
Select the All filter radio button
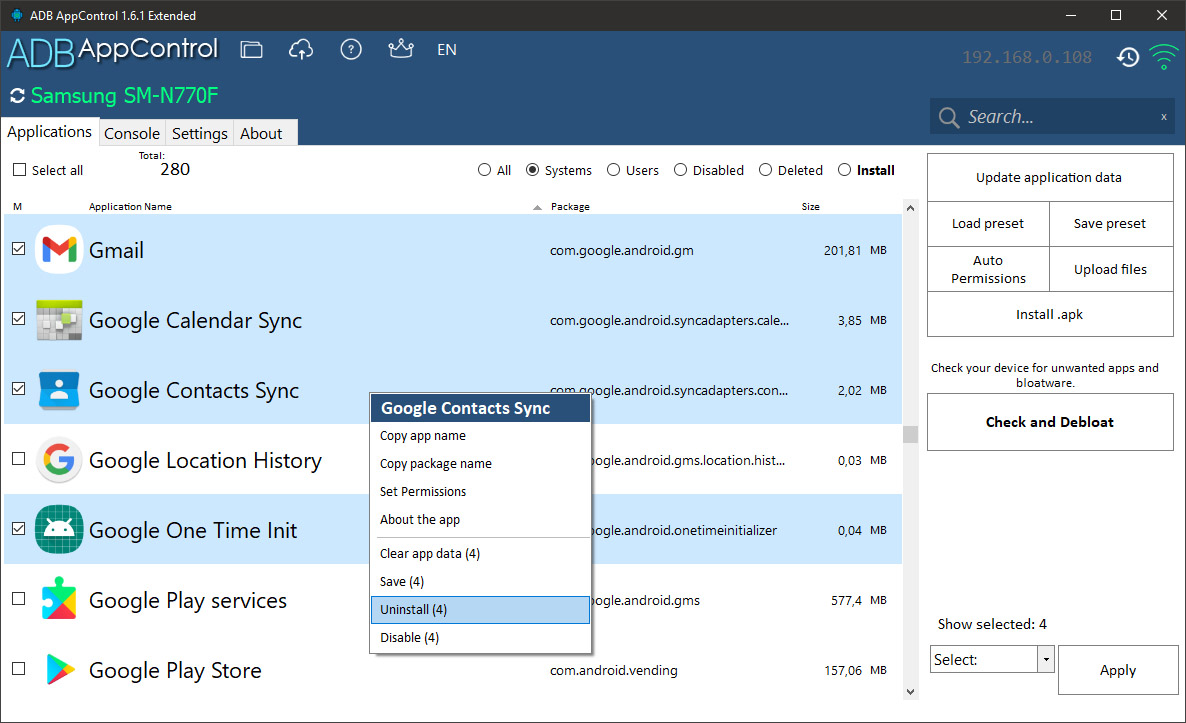484,170
